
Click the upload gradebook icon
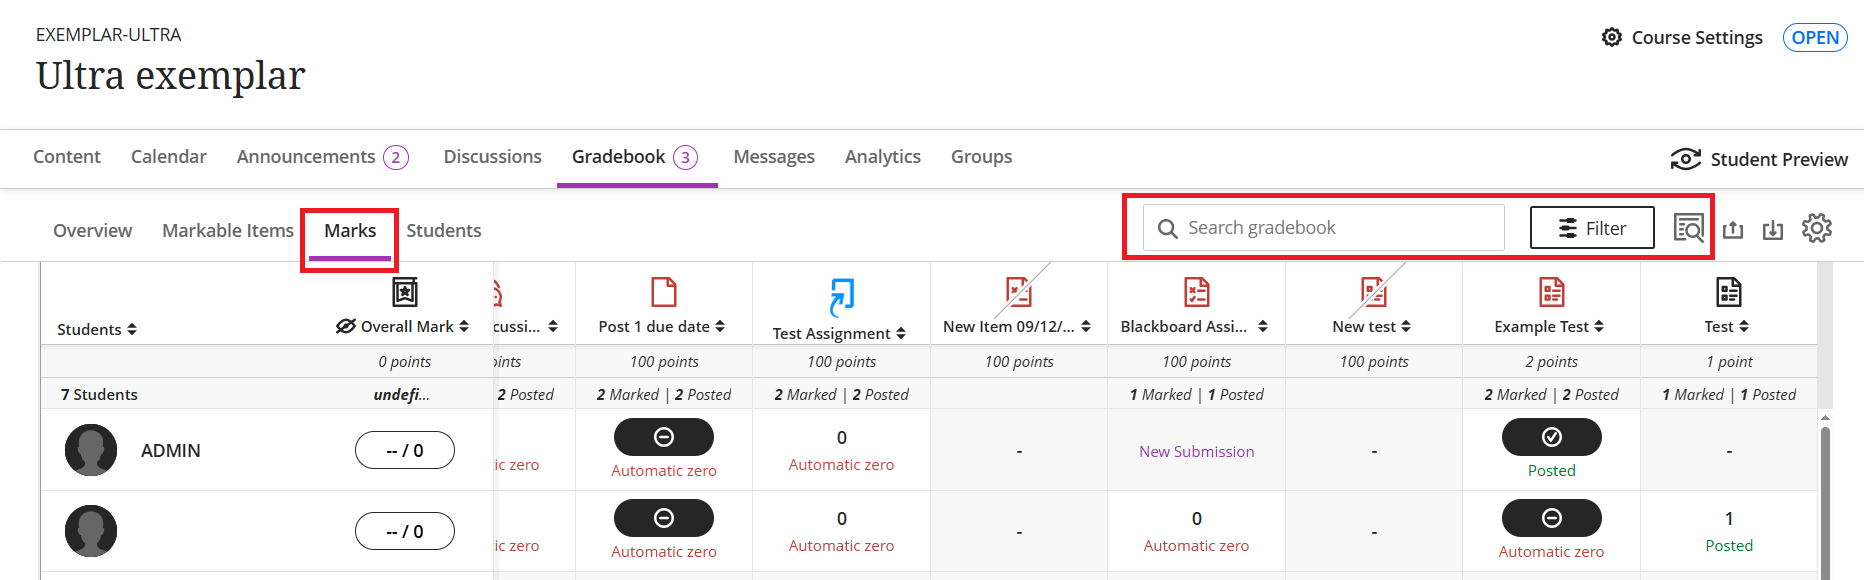click(1733, 230)
